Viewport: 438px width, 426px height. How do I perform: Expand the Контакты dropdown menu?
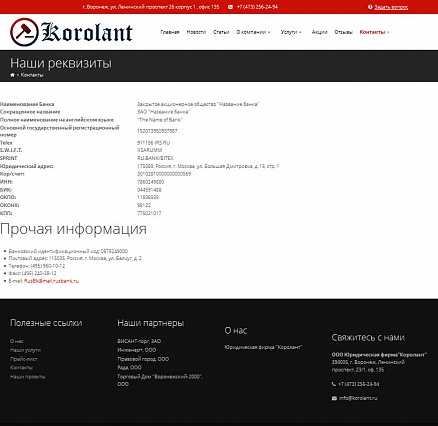tap(374, 32)
